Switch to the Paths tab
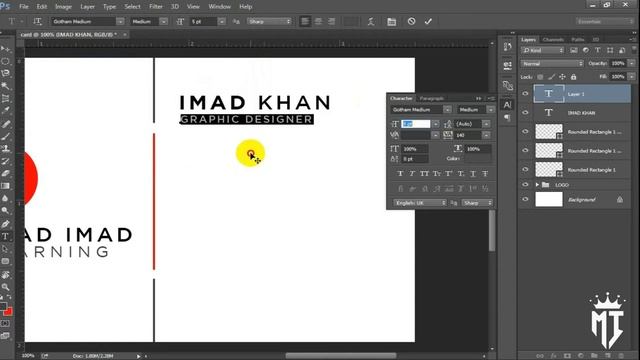The image size is (640, 360). coord(578,40)
